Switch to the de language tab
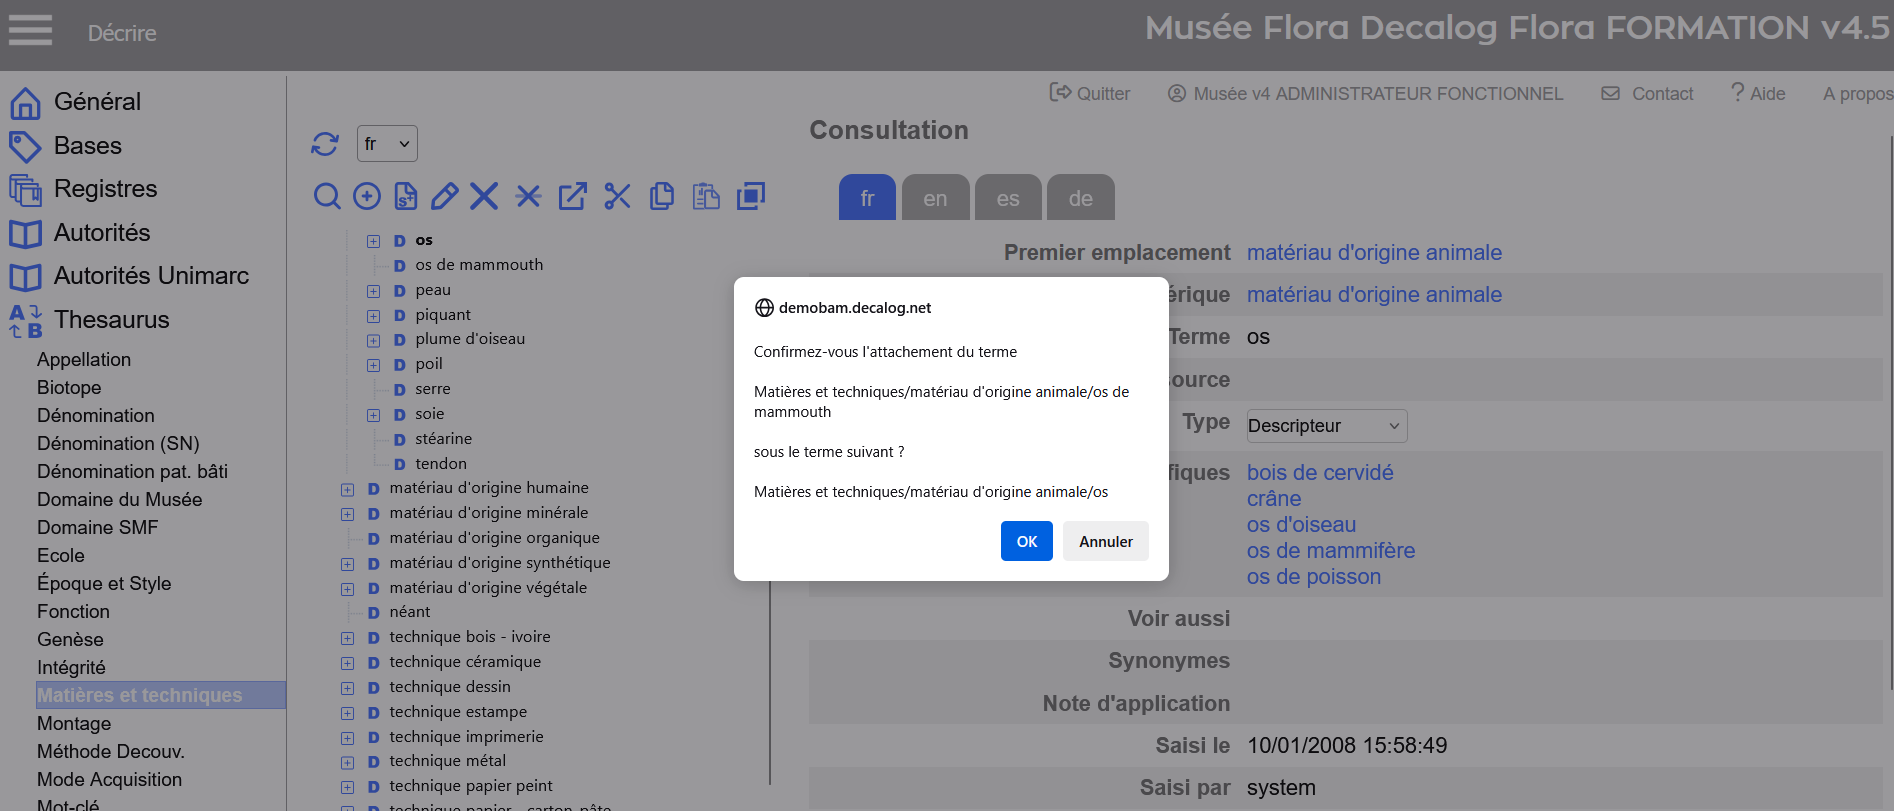 [1080, 198]
